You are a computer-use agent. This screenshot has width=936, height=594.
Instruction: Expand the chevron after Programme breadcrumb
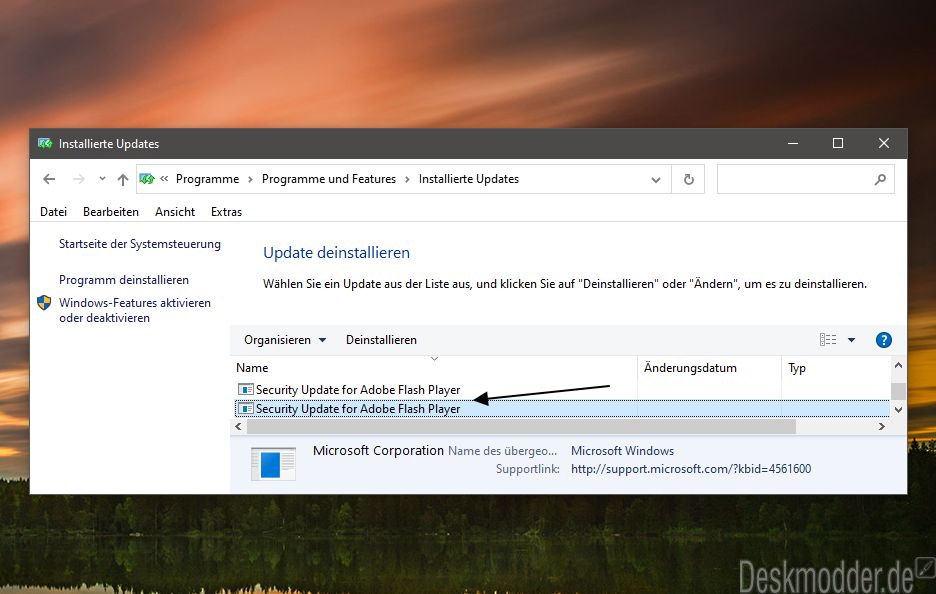(x=250, y=180)
